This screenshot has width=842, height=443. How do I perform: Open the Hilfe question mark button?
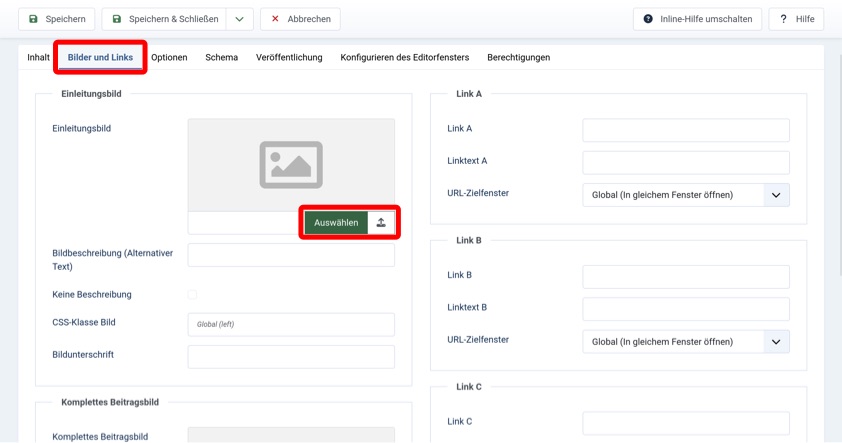click(x=796, y=19)
